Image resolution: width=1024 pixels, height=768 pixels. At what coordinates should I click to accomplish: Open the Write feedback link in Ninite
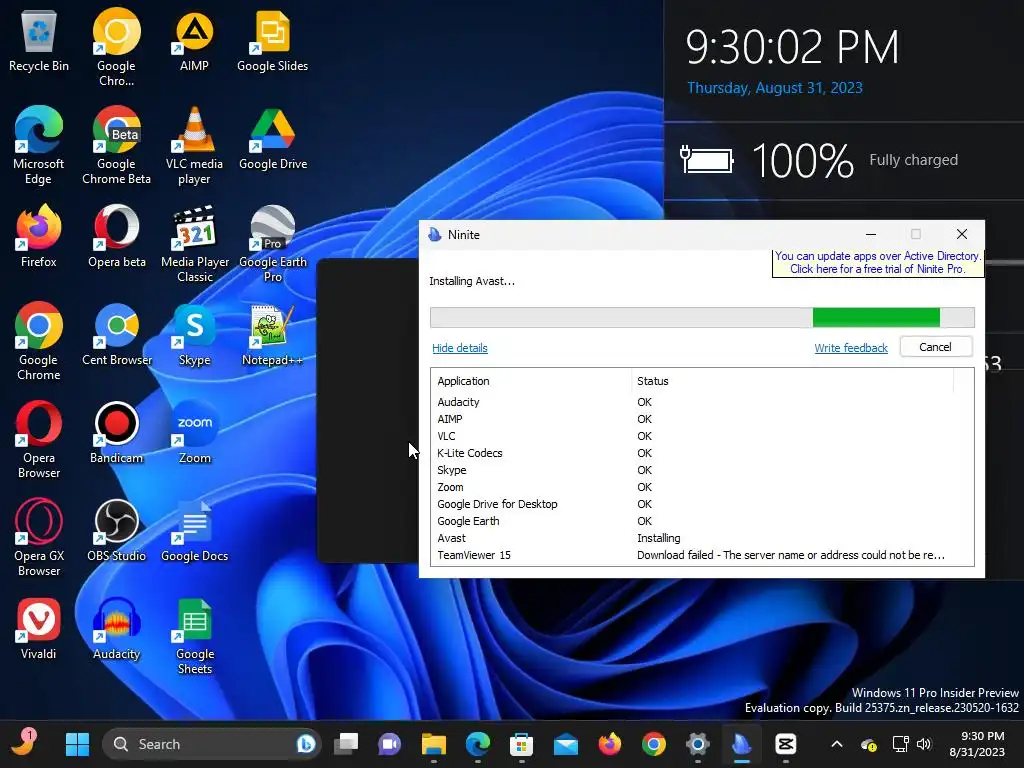(850, 348)
